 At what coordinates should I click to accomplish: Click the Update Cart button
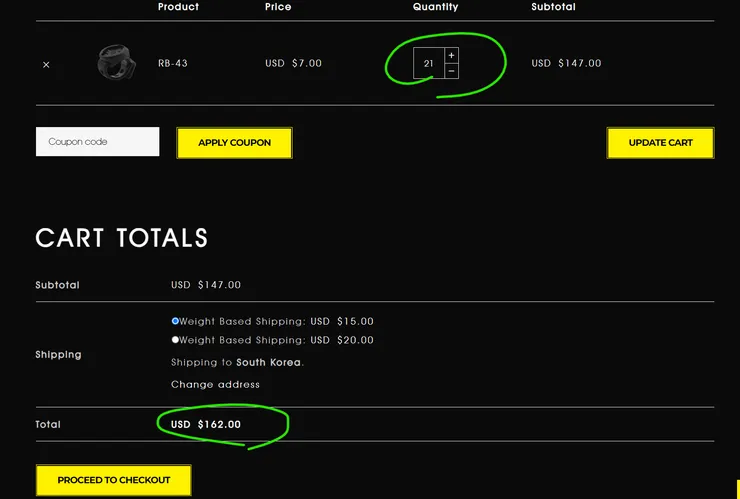point(660,143)
